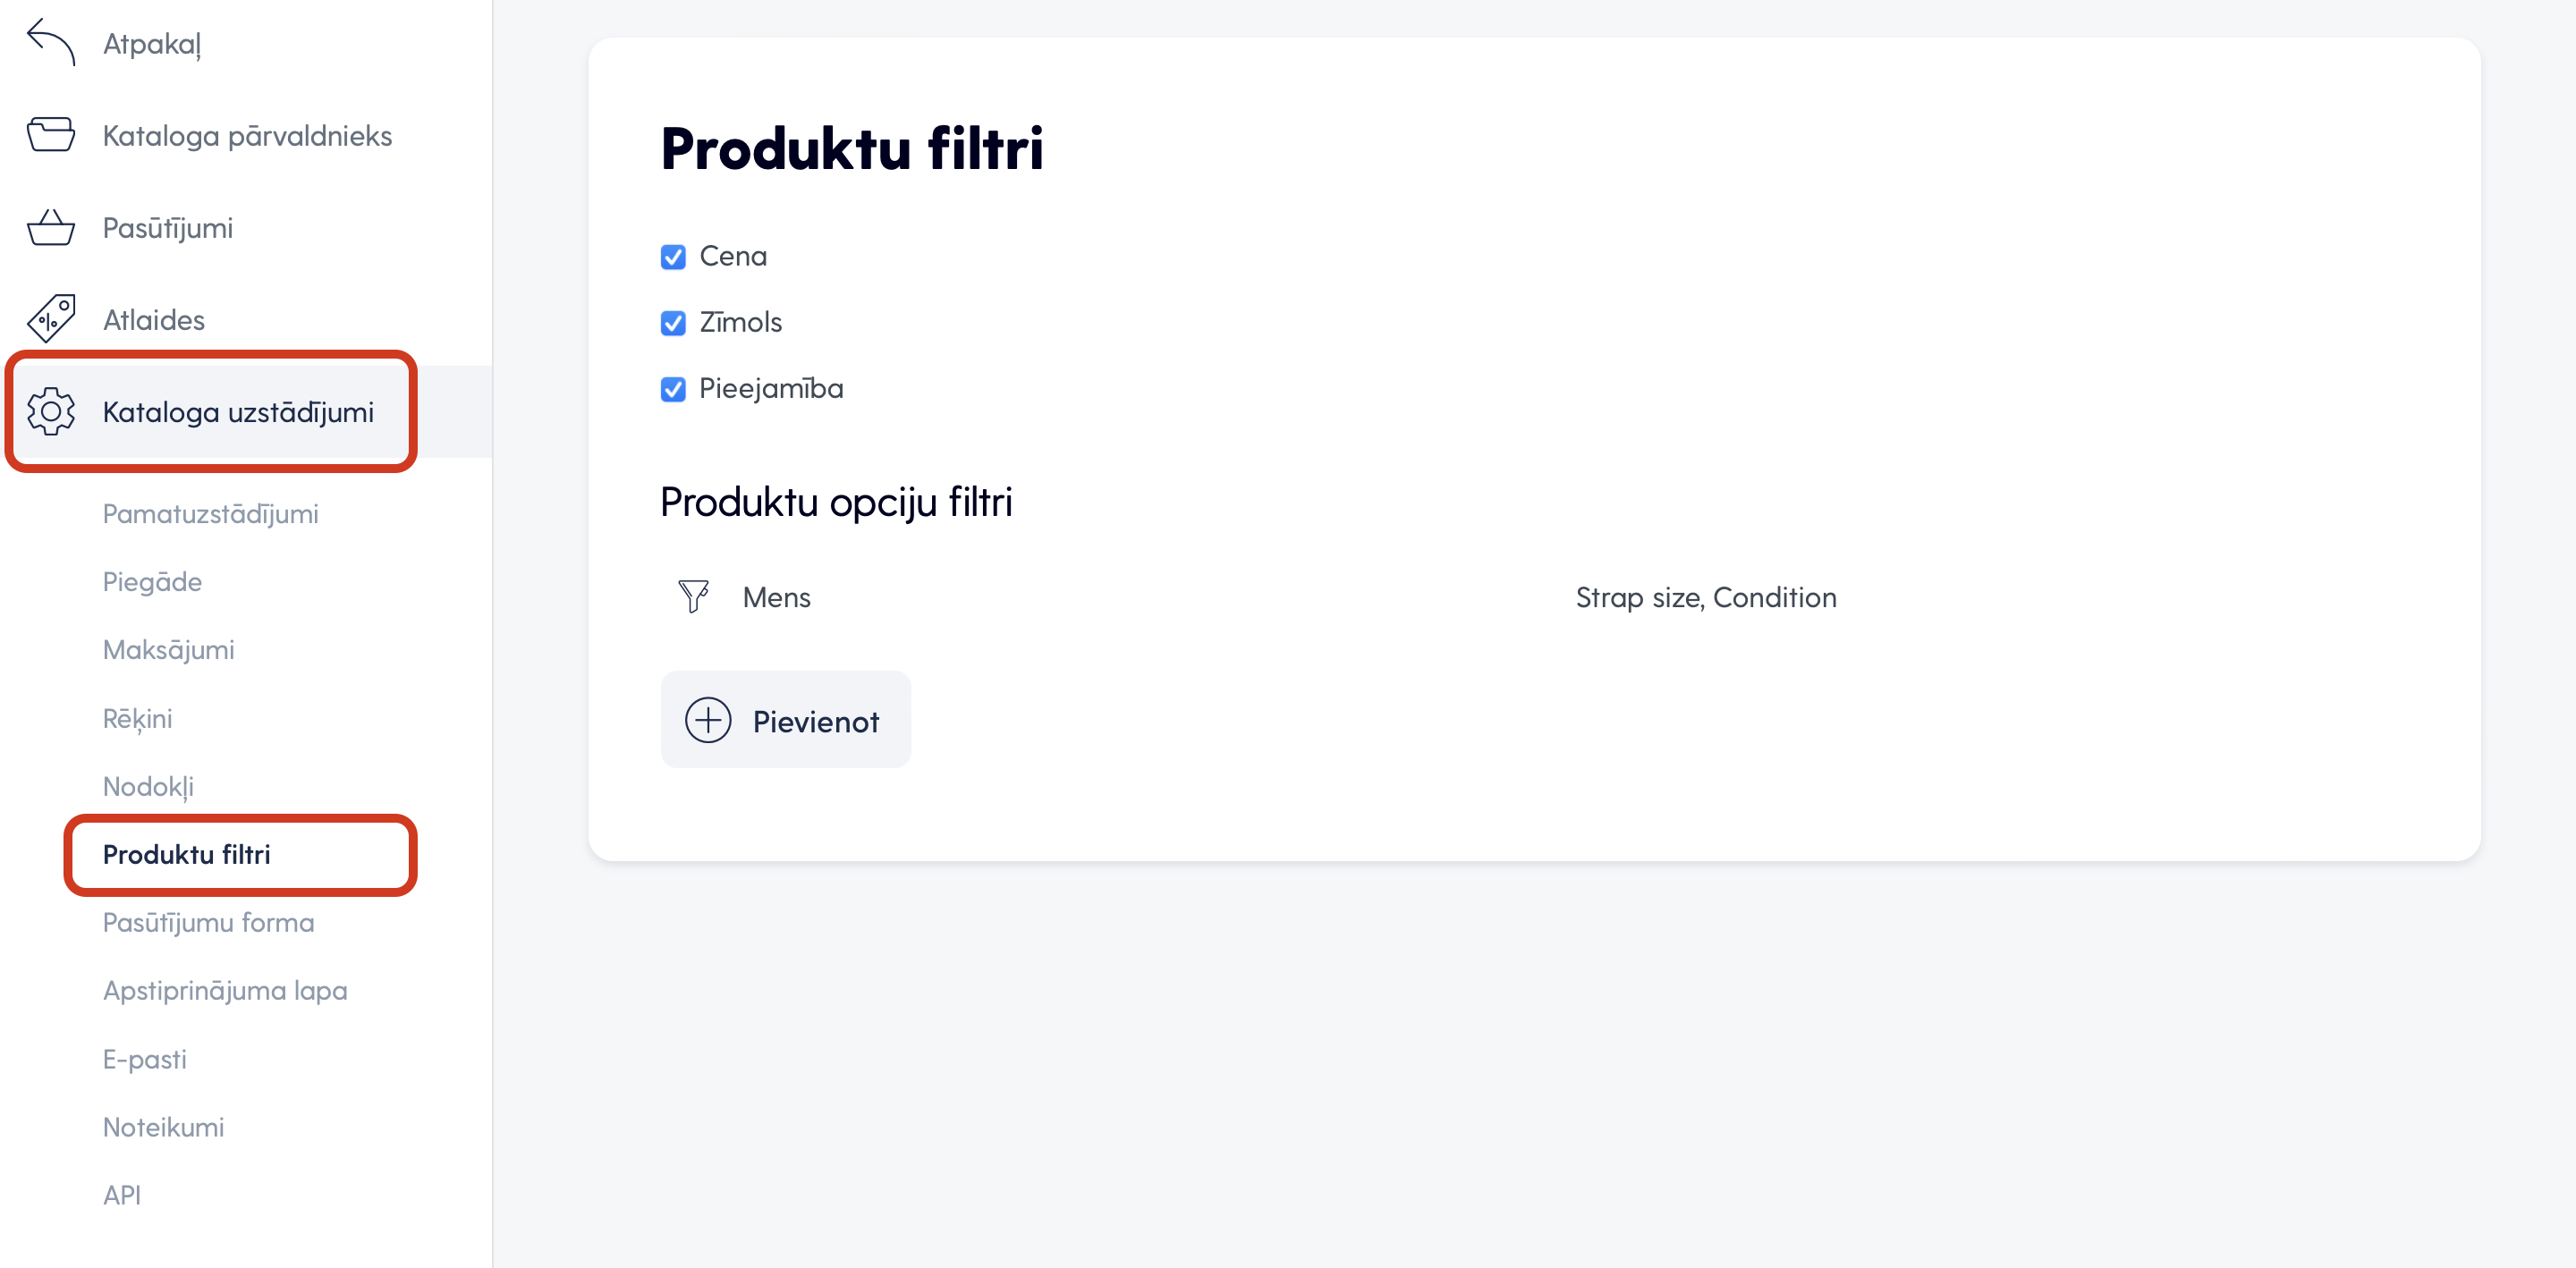This screenshot has width=2576, height=1268.
Task: Click the Pasūtījumi basket icon
Action: click(51, 227)
